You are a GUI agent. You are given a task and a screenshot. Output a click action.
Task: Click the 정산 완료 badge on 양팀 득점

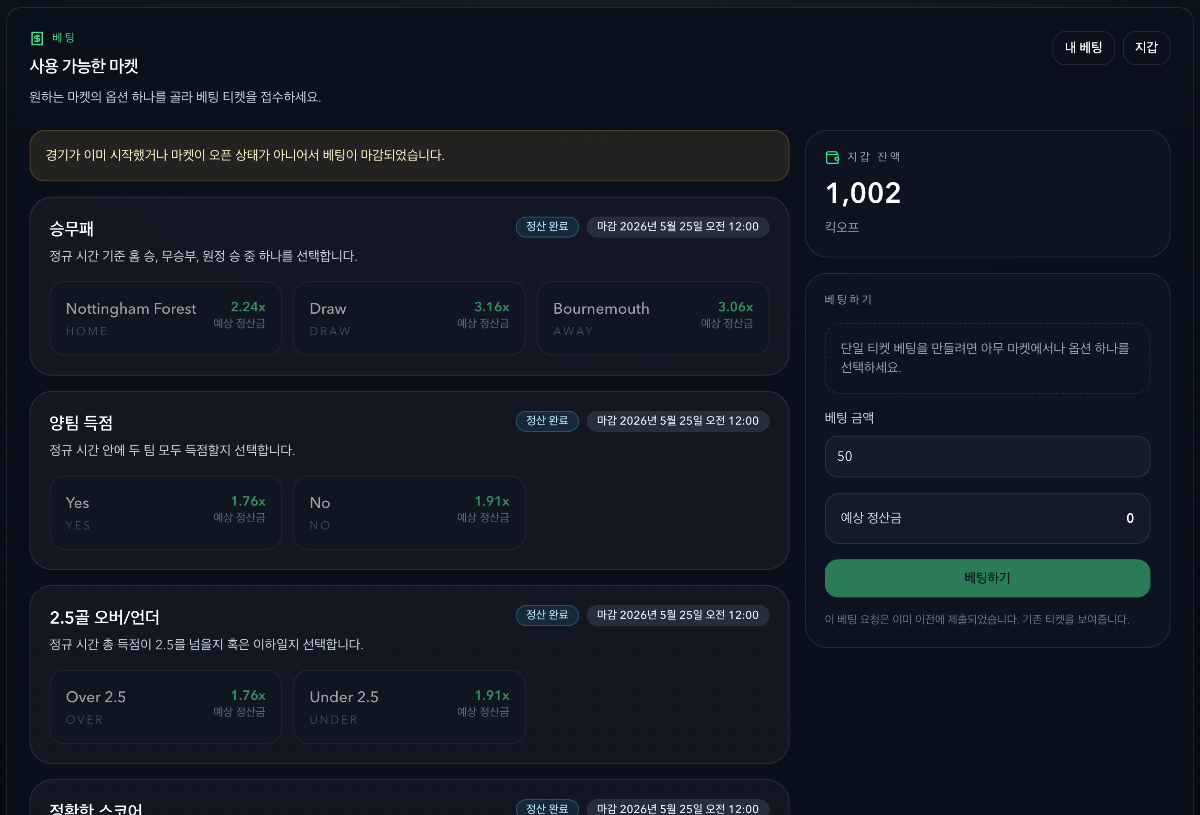[x=547, y=421]
